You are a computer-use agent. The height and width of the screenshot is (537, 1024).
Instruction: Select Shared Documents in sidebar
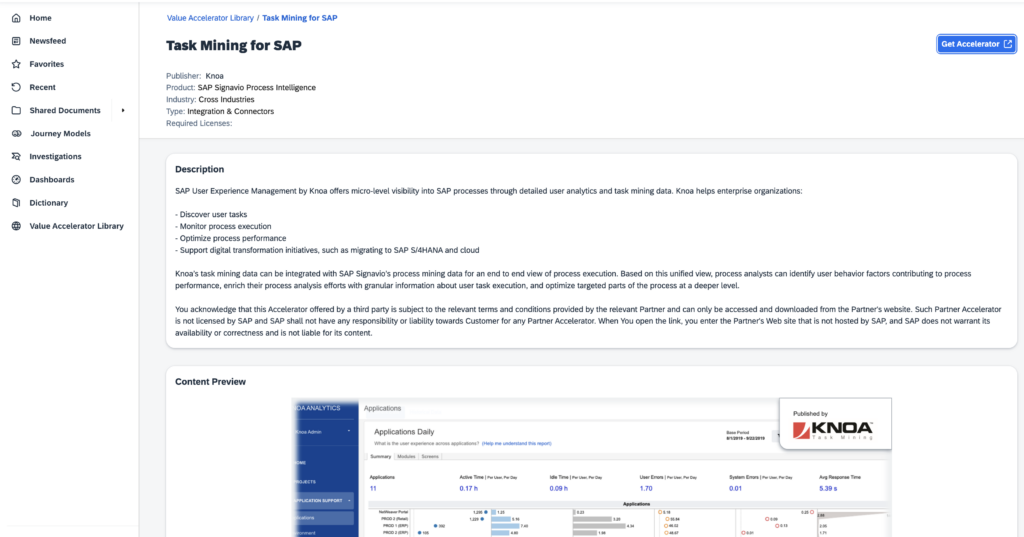click(65, 110)
